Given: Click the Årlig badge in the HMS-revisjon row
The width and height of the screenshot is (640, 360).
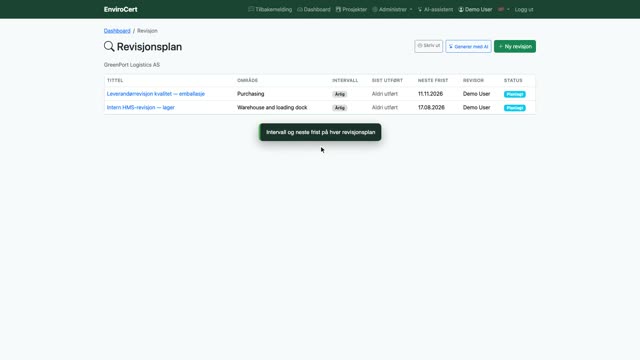Looking at the screenshot, I should pos(340,108).
